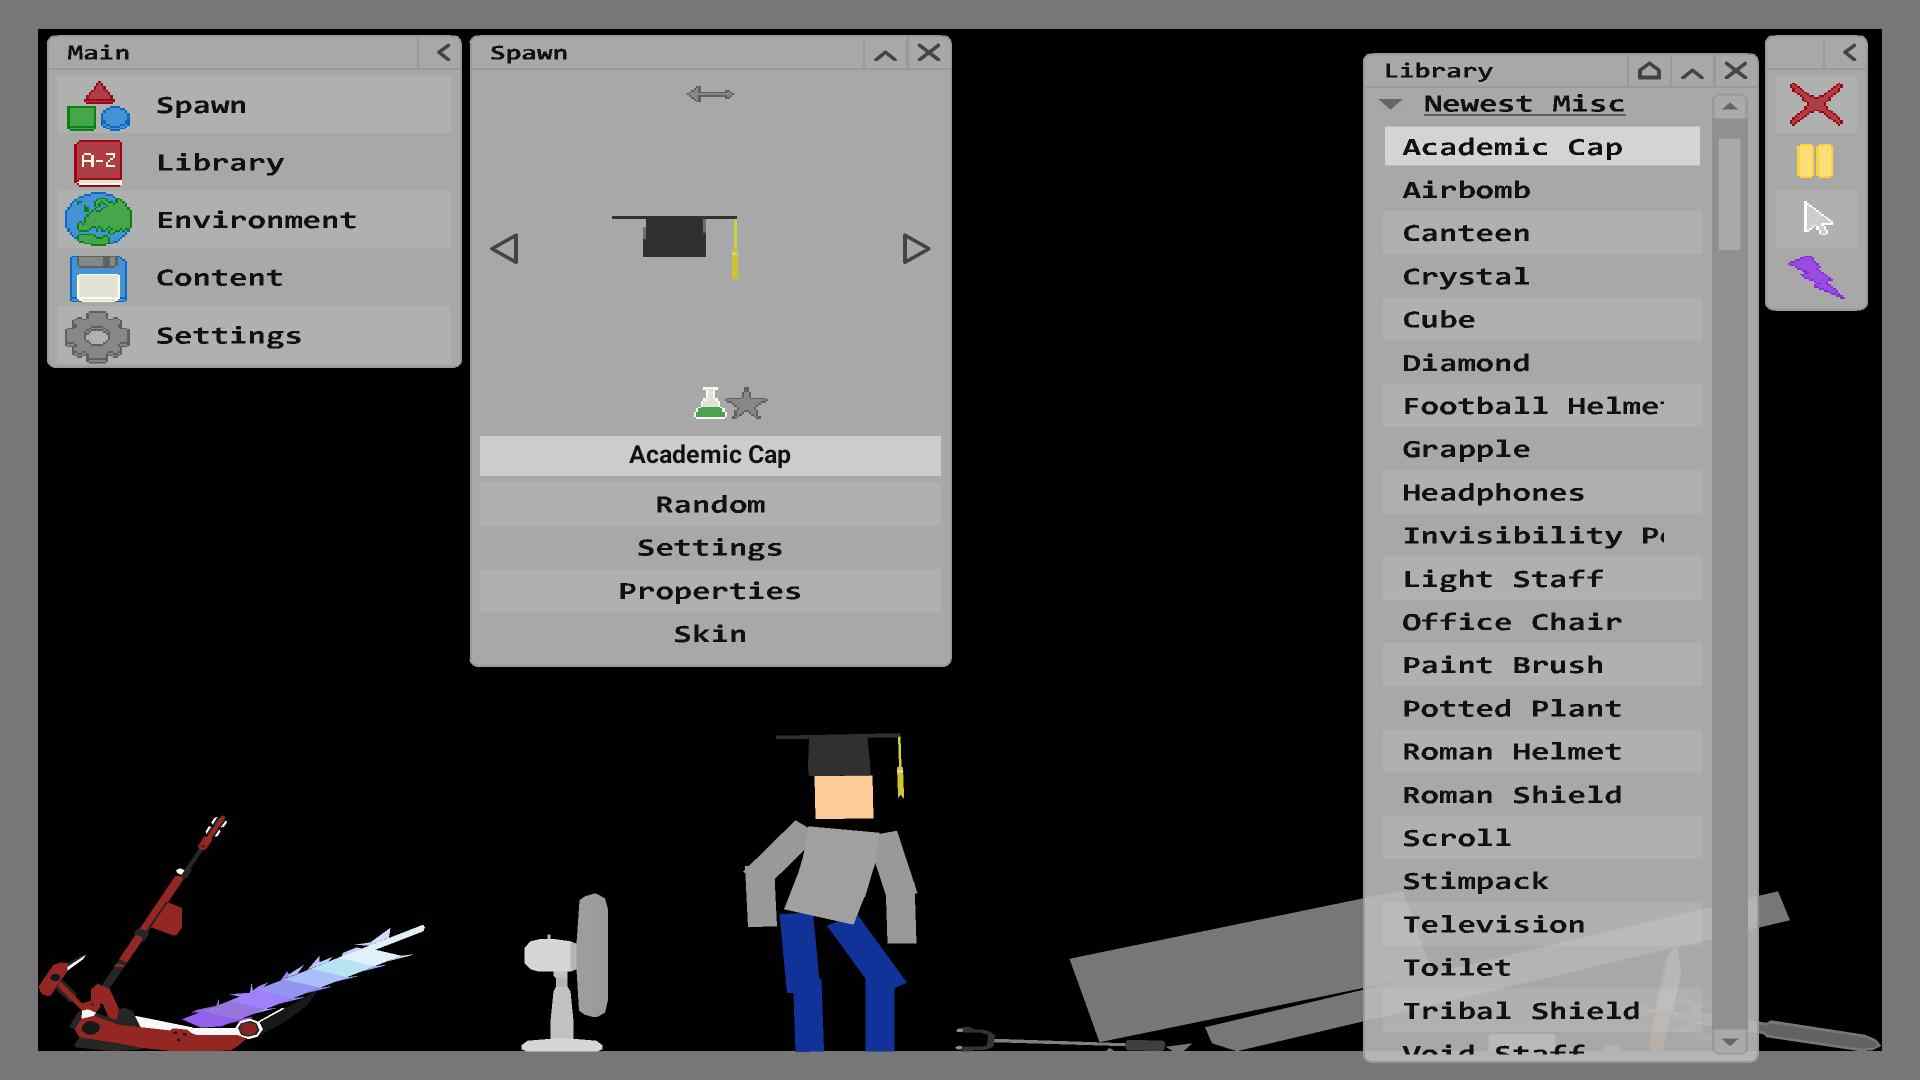1920x1080 pixels.
Task: Click the right arrow navigation icon
Action: coord(914,248)
